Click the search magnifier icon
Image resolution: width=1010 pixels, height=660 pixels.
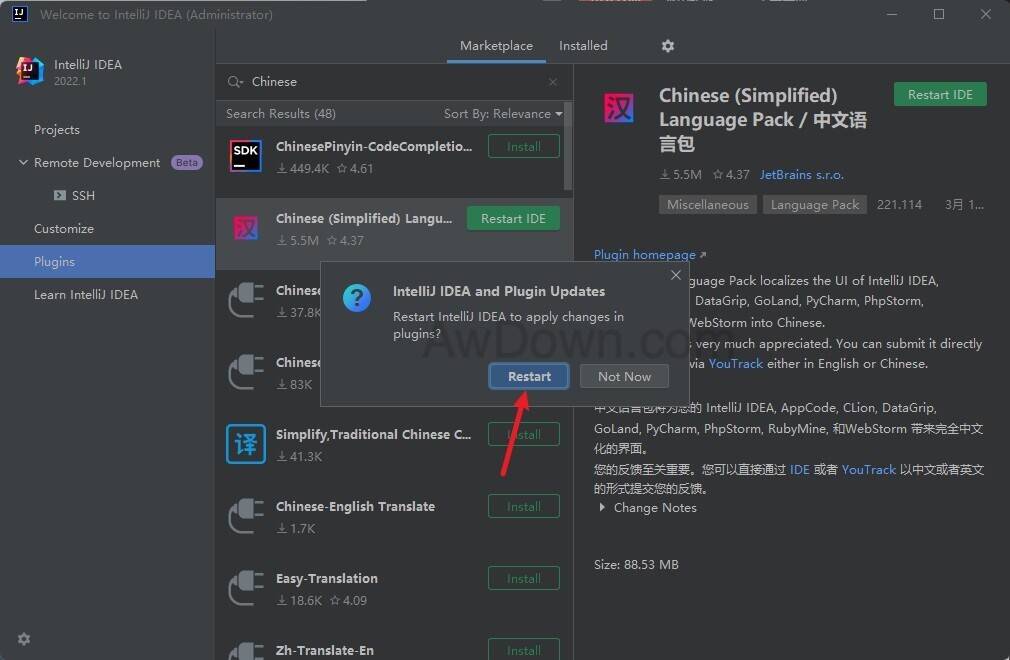tap(235, 82)
